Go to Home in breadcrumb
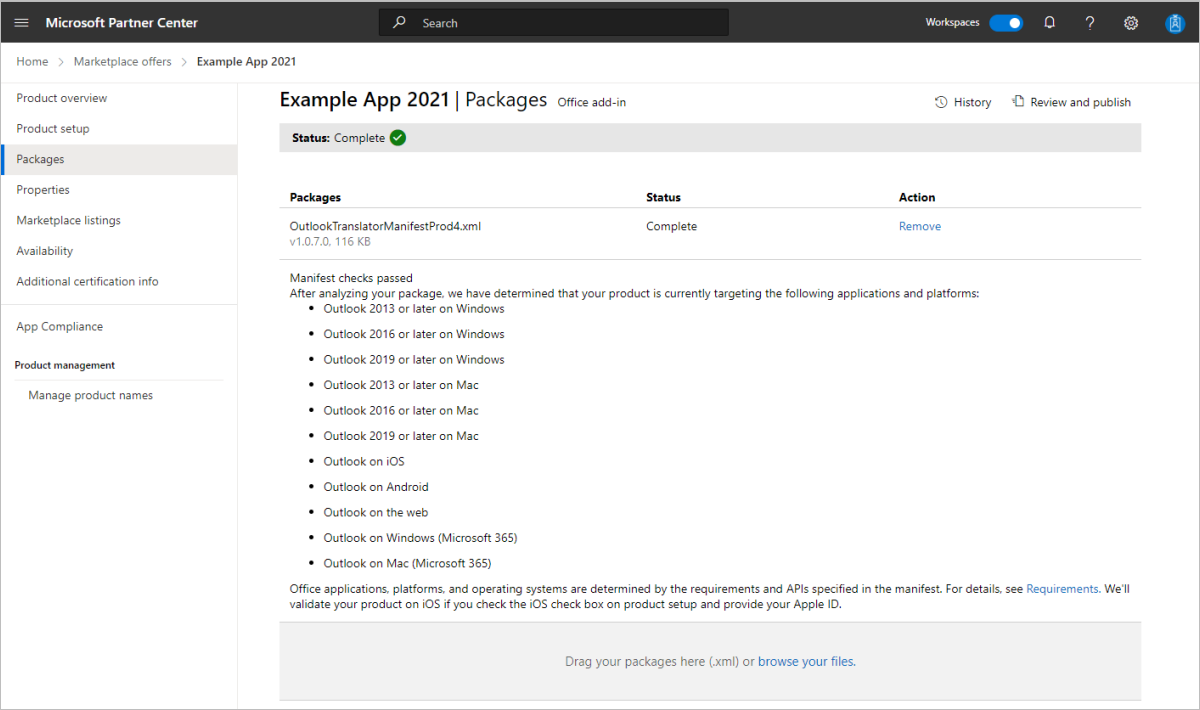This screenshot has width=1200, height=710. (32, 62)
